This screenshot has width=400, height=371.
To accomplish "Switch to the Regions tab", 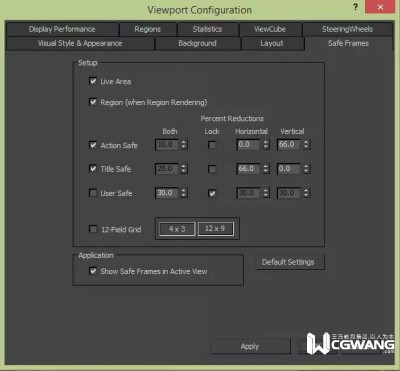I will 148,29.
